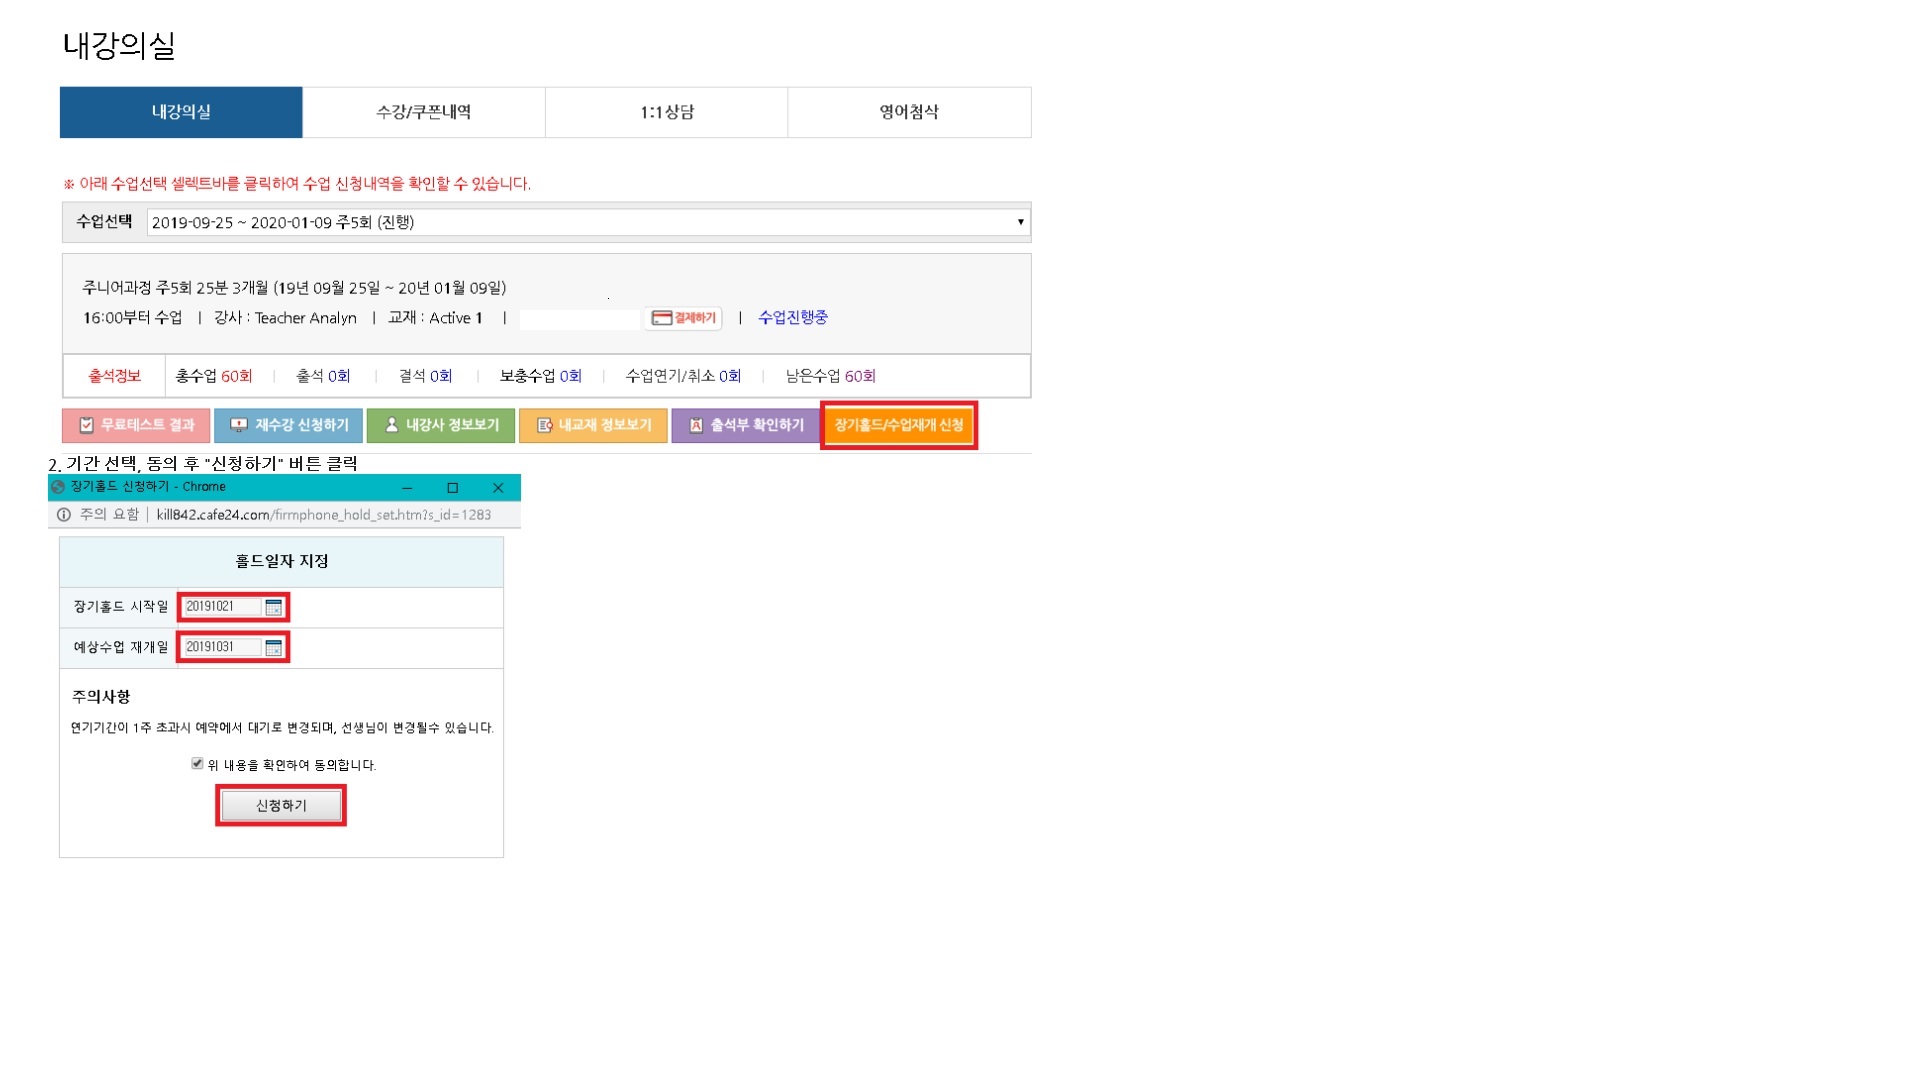Click the 출석정보 label

point(114,376)
